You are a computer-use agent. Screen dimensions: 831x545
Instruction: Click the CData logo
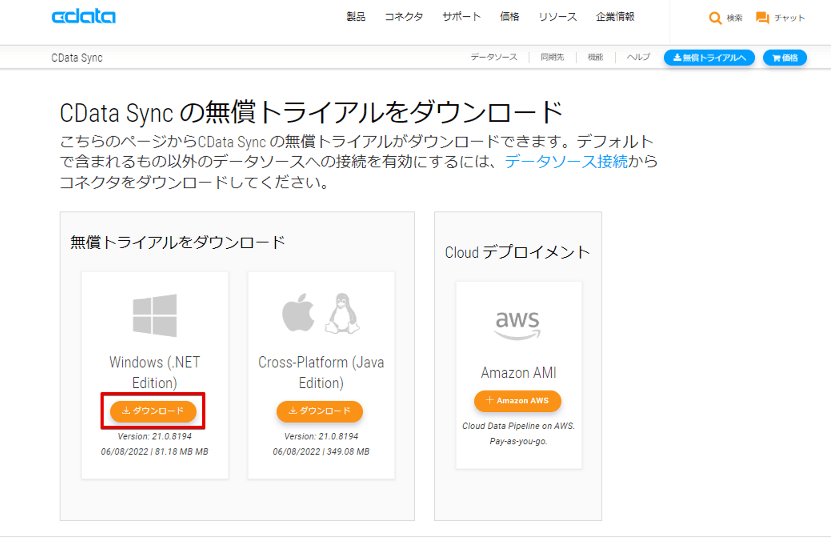pos(84,16)
